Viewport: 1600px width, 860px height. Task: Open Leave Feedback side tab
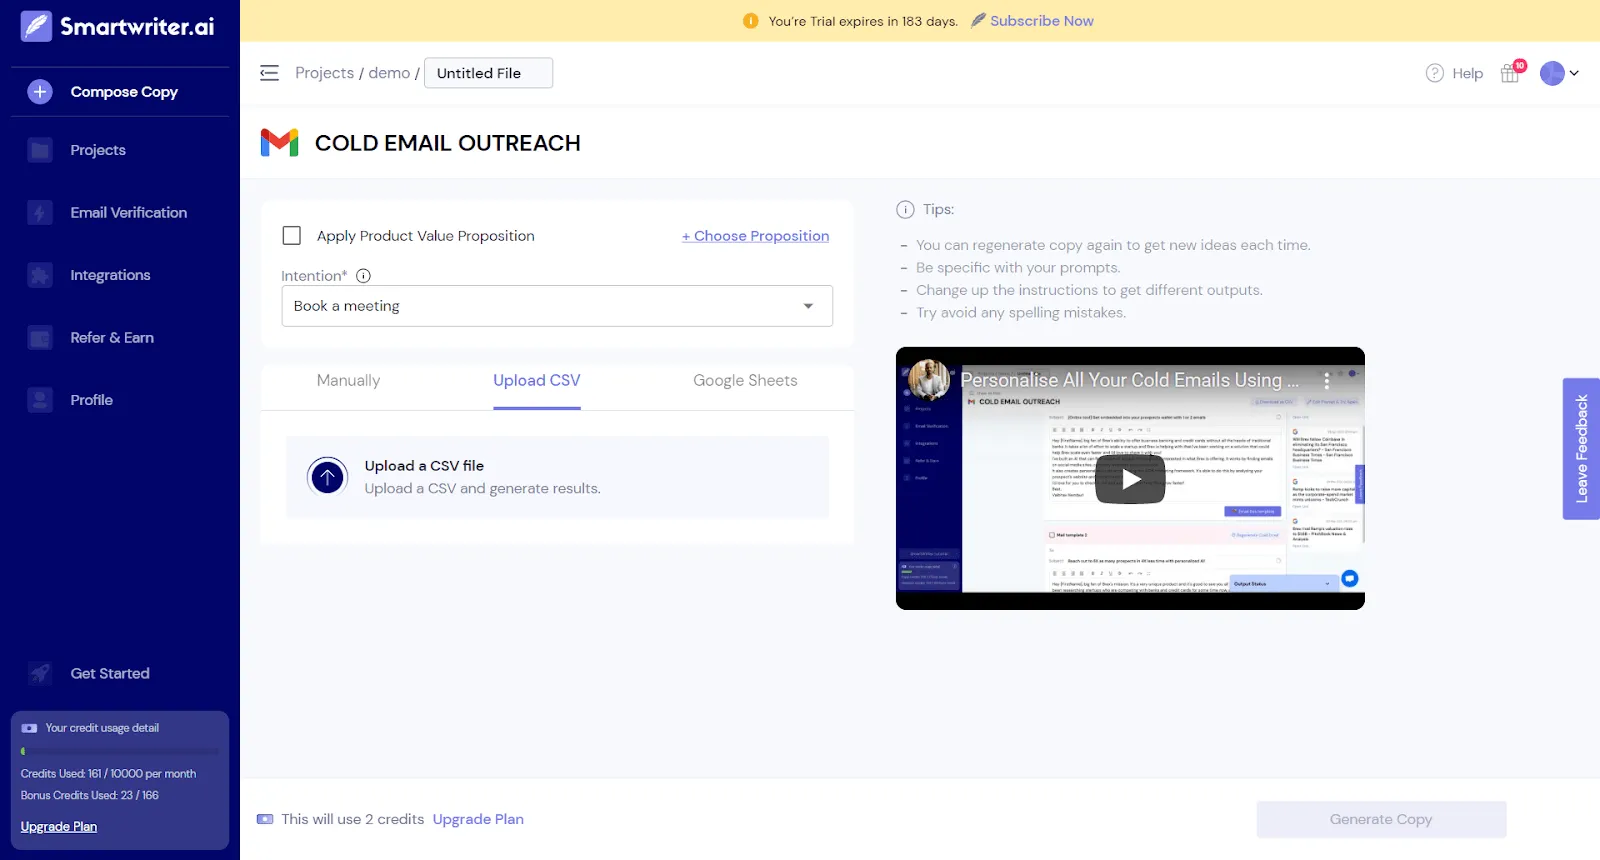click(x=1581, y=449)
